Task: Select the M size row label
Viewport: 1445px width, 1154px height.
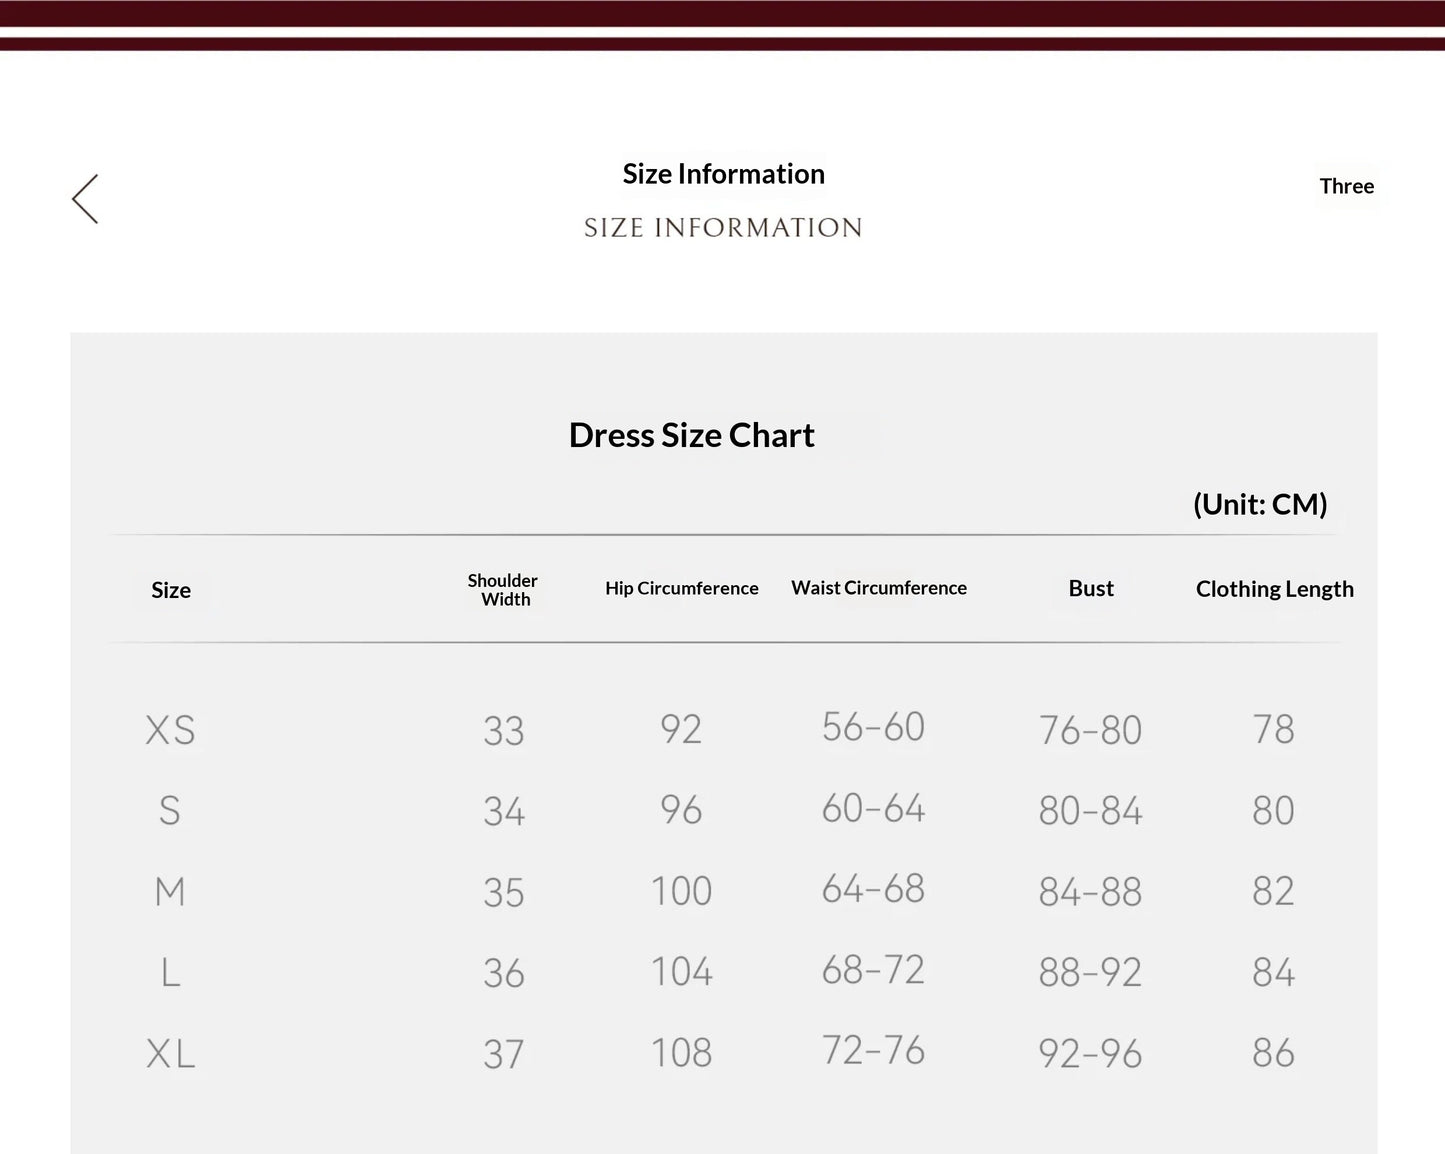Action: click(170, 891)
